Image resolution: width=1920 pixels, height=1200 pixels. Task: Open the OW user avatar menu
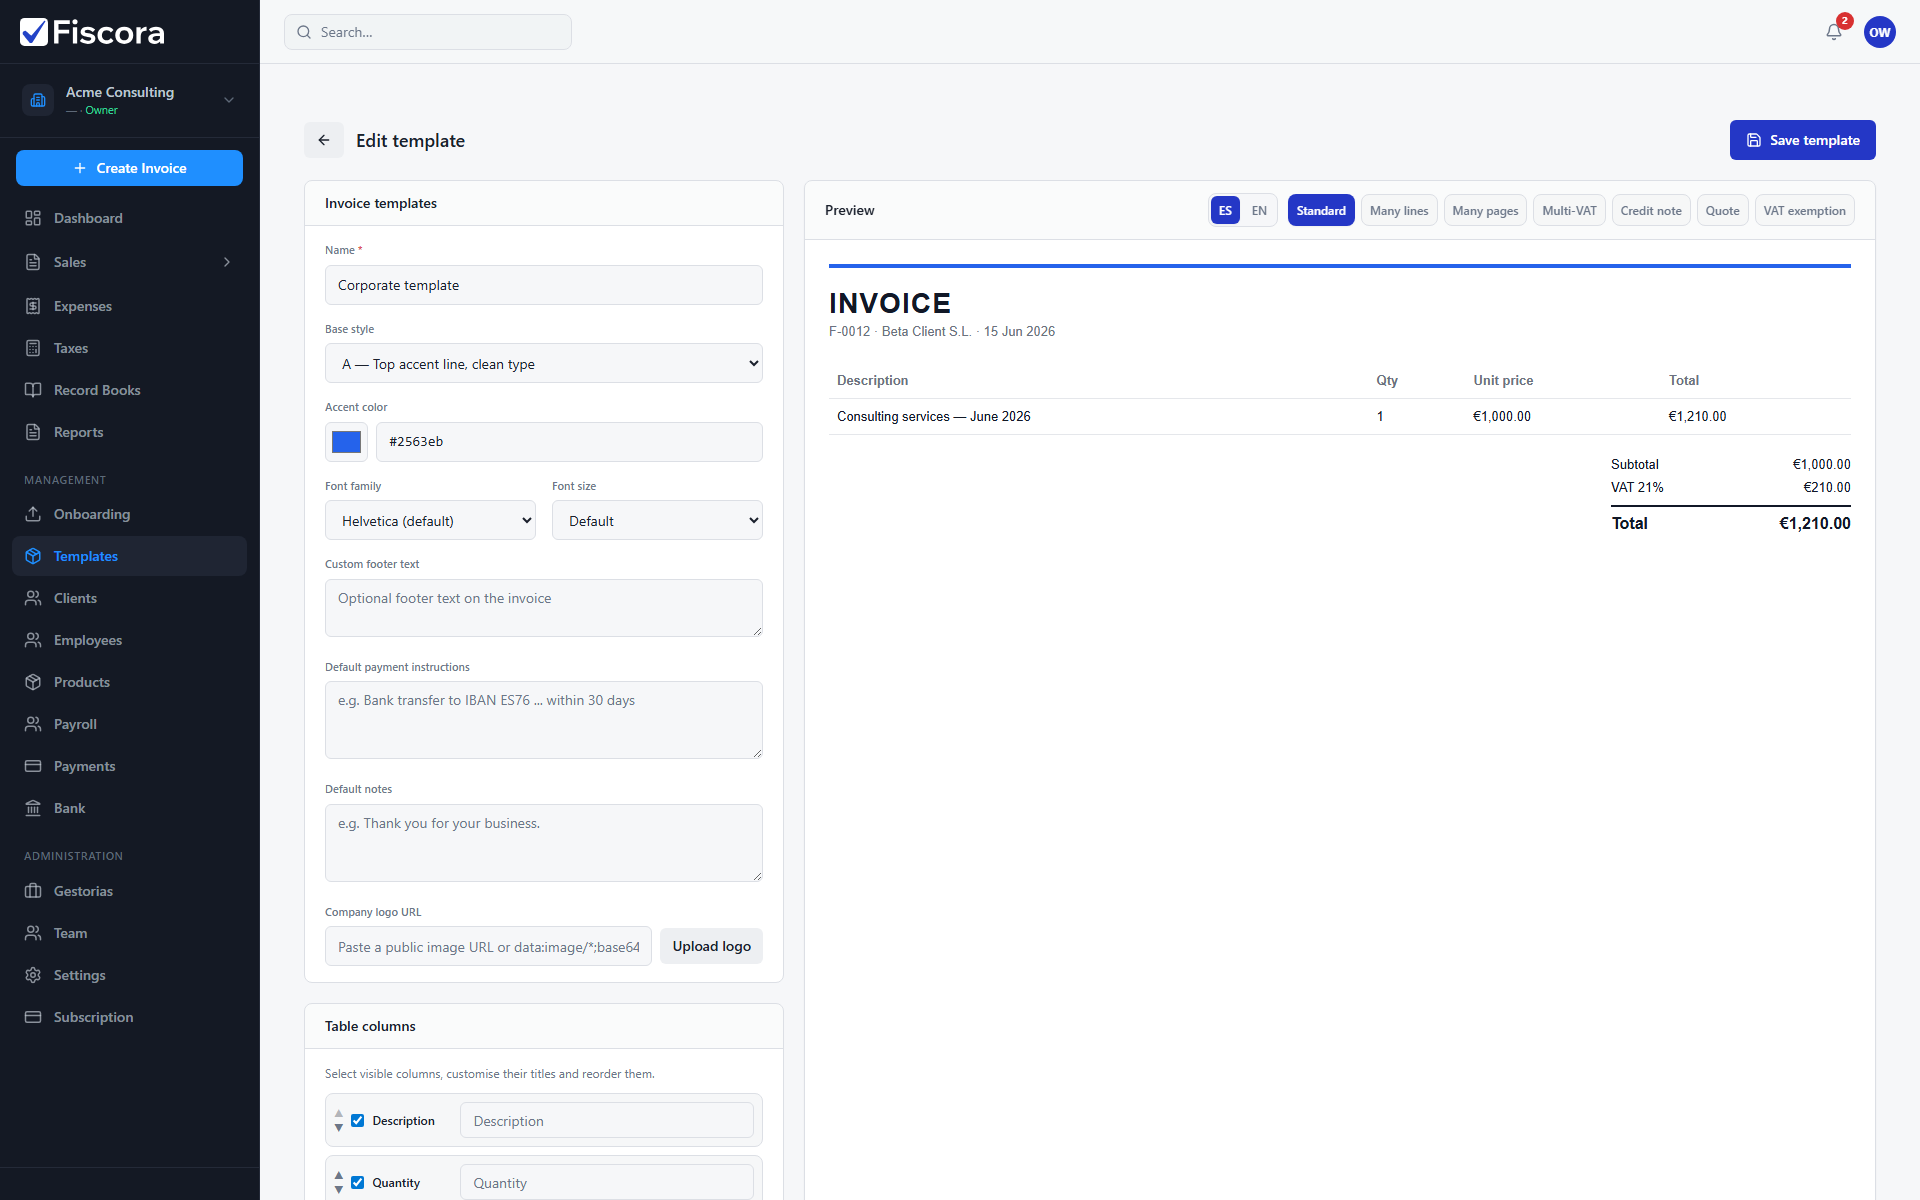point(1880,32)
